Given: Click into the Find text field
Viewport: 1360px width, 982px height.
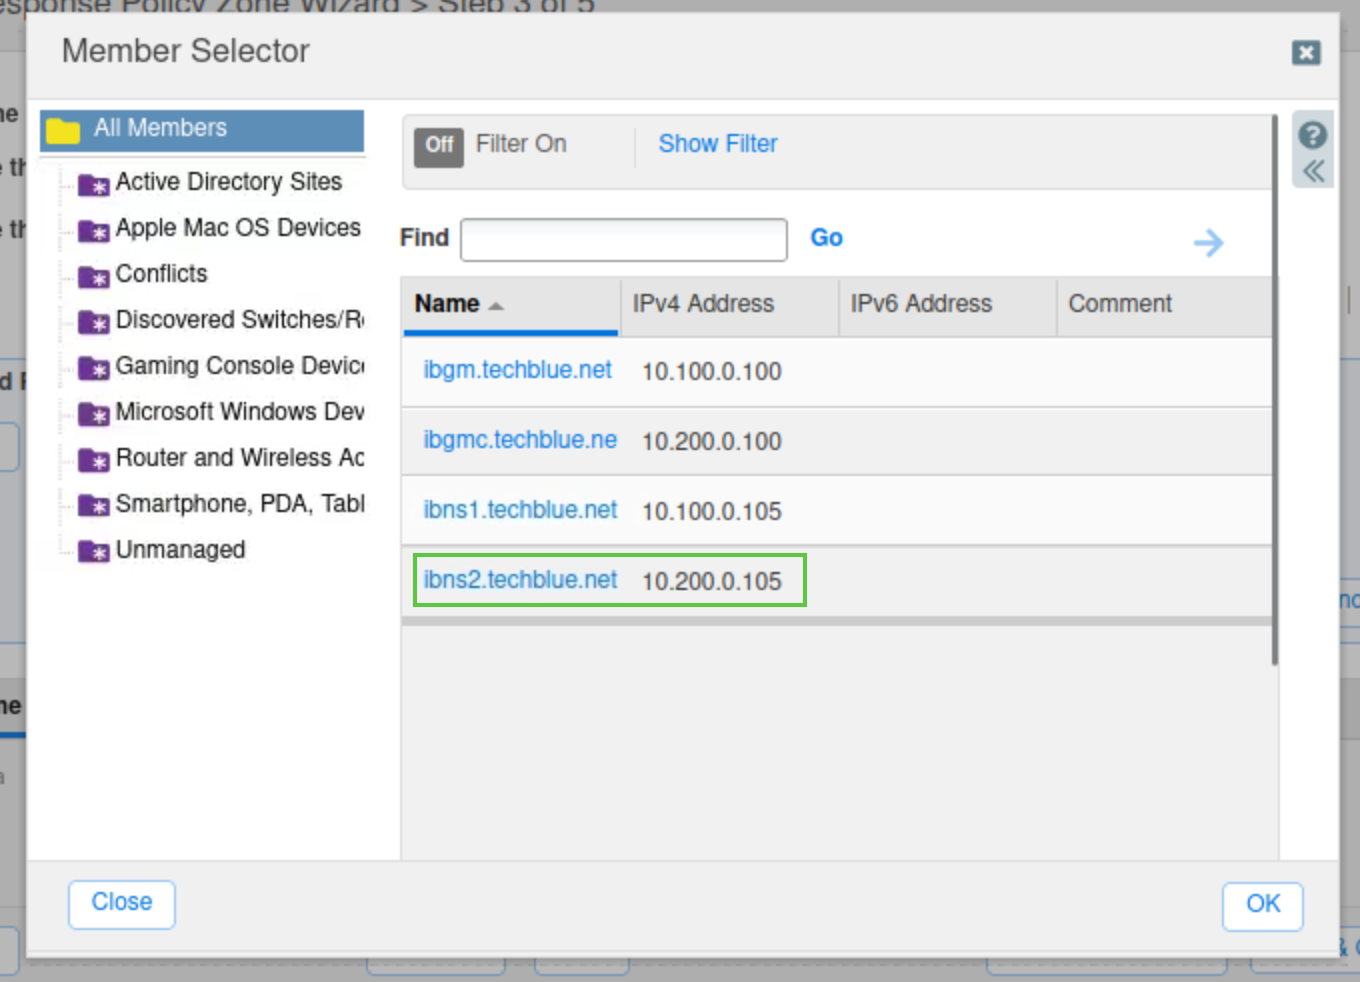Looking at the screenshot, I should (x=623, y=240).
